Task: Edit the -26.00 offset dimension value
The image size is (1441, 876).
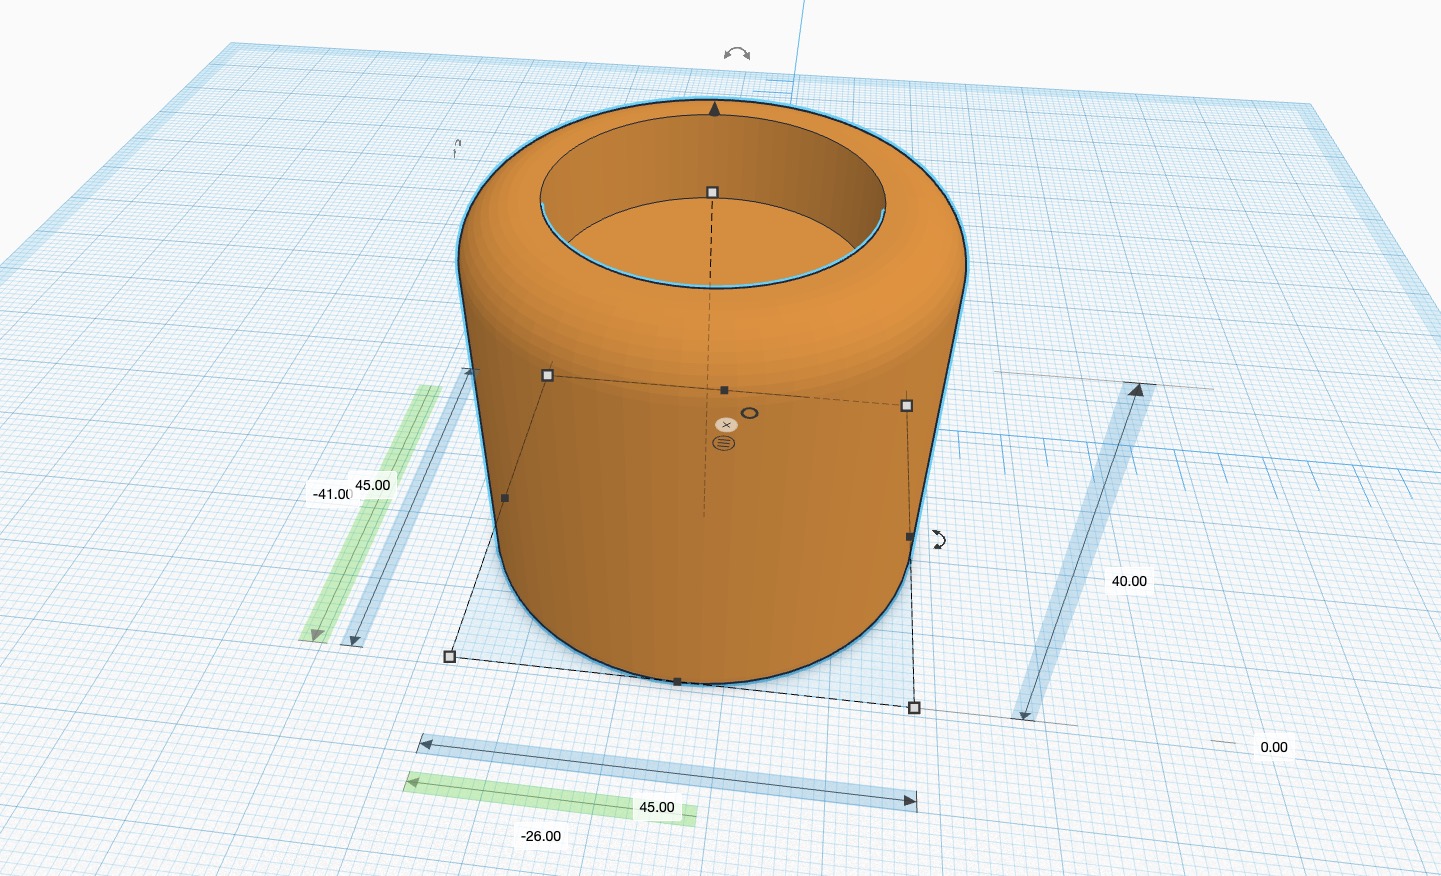Action: pos(541,836)
